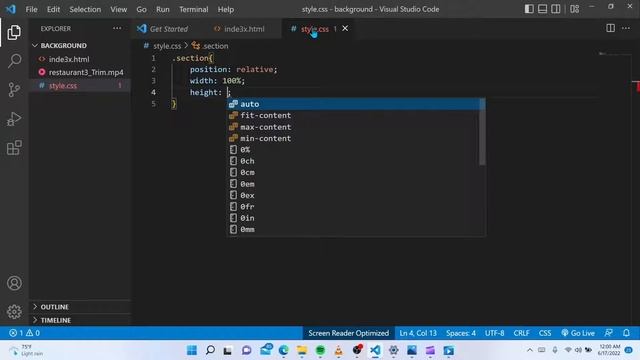Choose '0em' suggestion
This screenshot has width=640, height=360.
(356, 184)
